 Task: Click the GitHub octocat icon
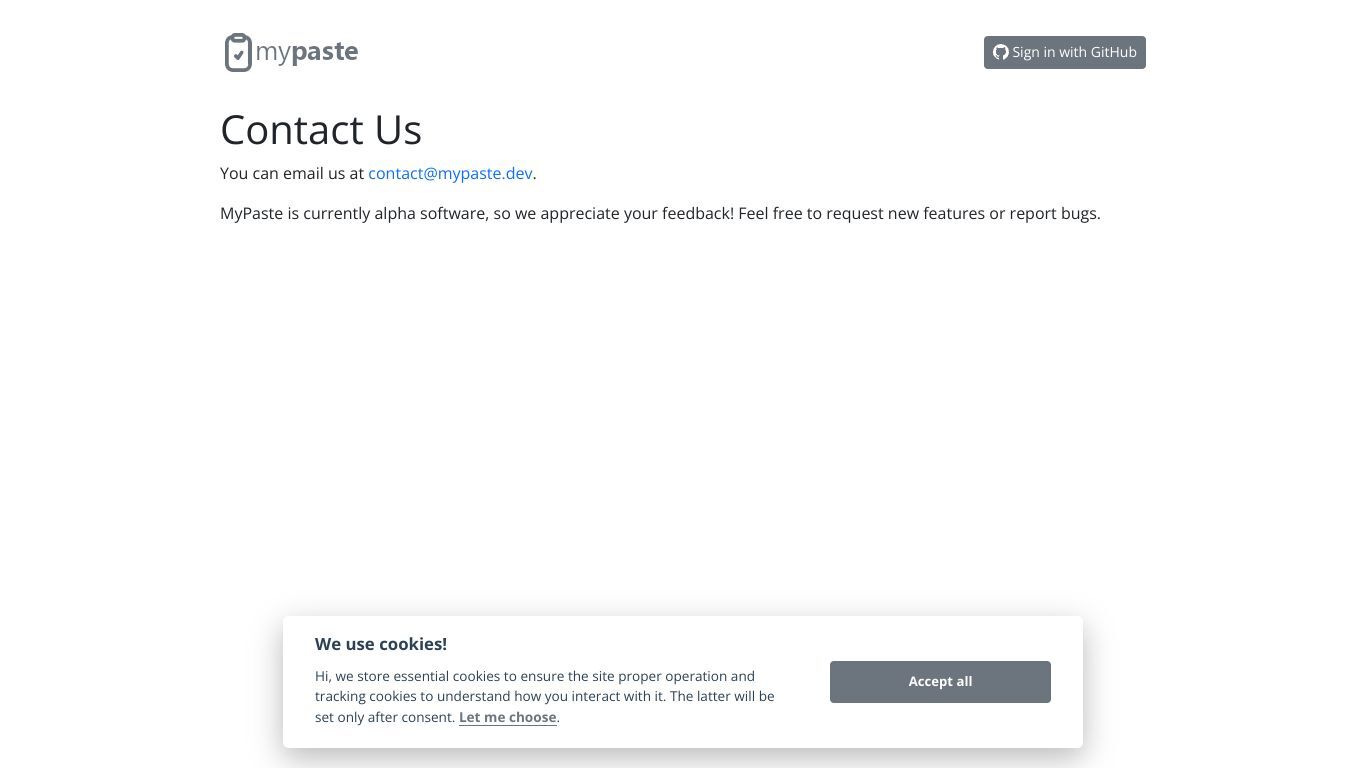1000,52
